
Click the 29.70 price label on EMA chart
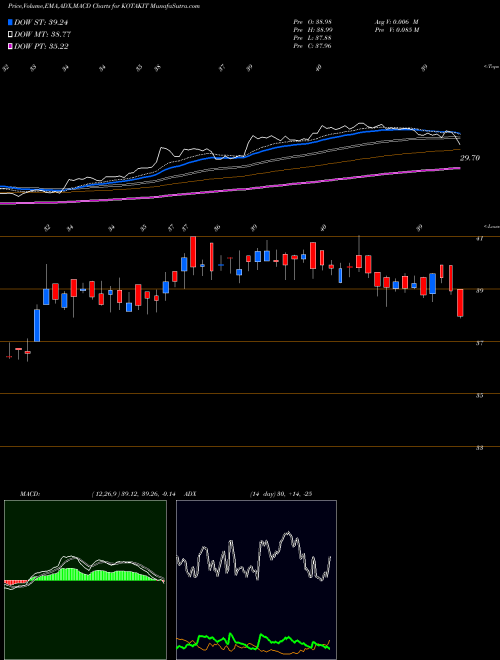470,158
